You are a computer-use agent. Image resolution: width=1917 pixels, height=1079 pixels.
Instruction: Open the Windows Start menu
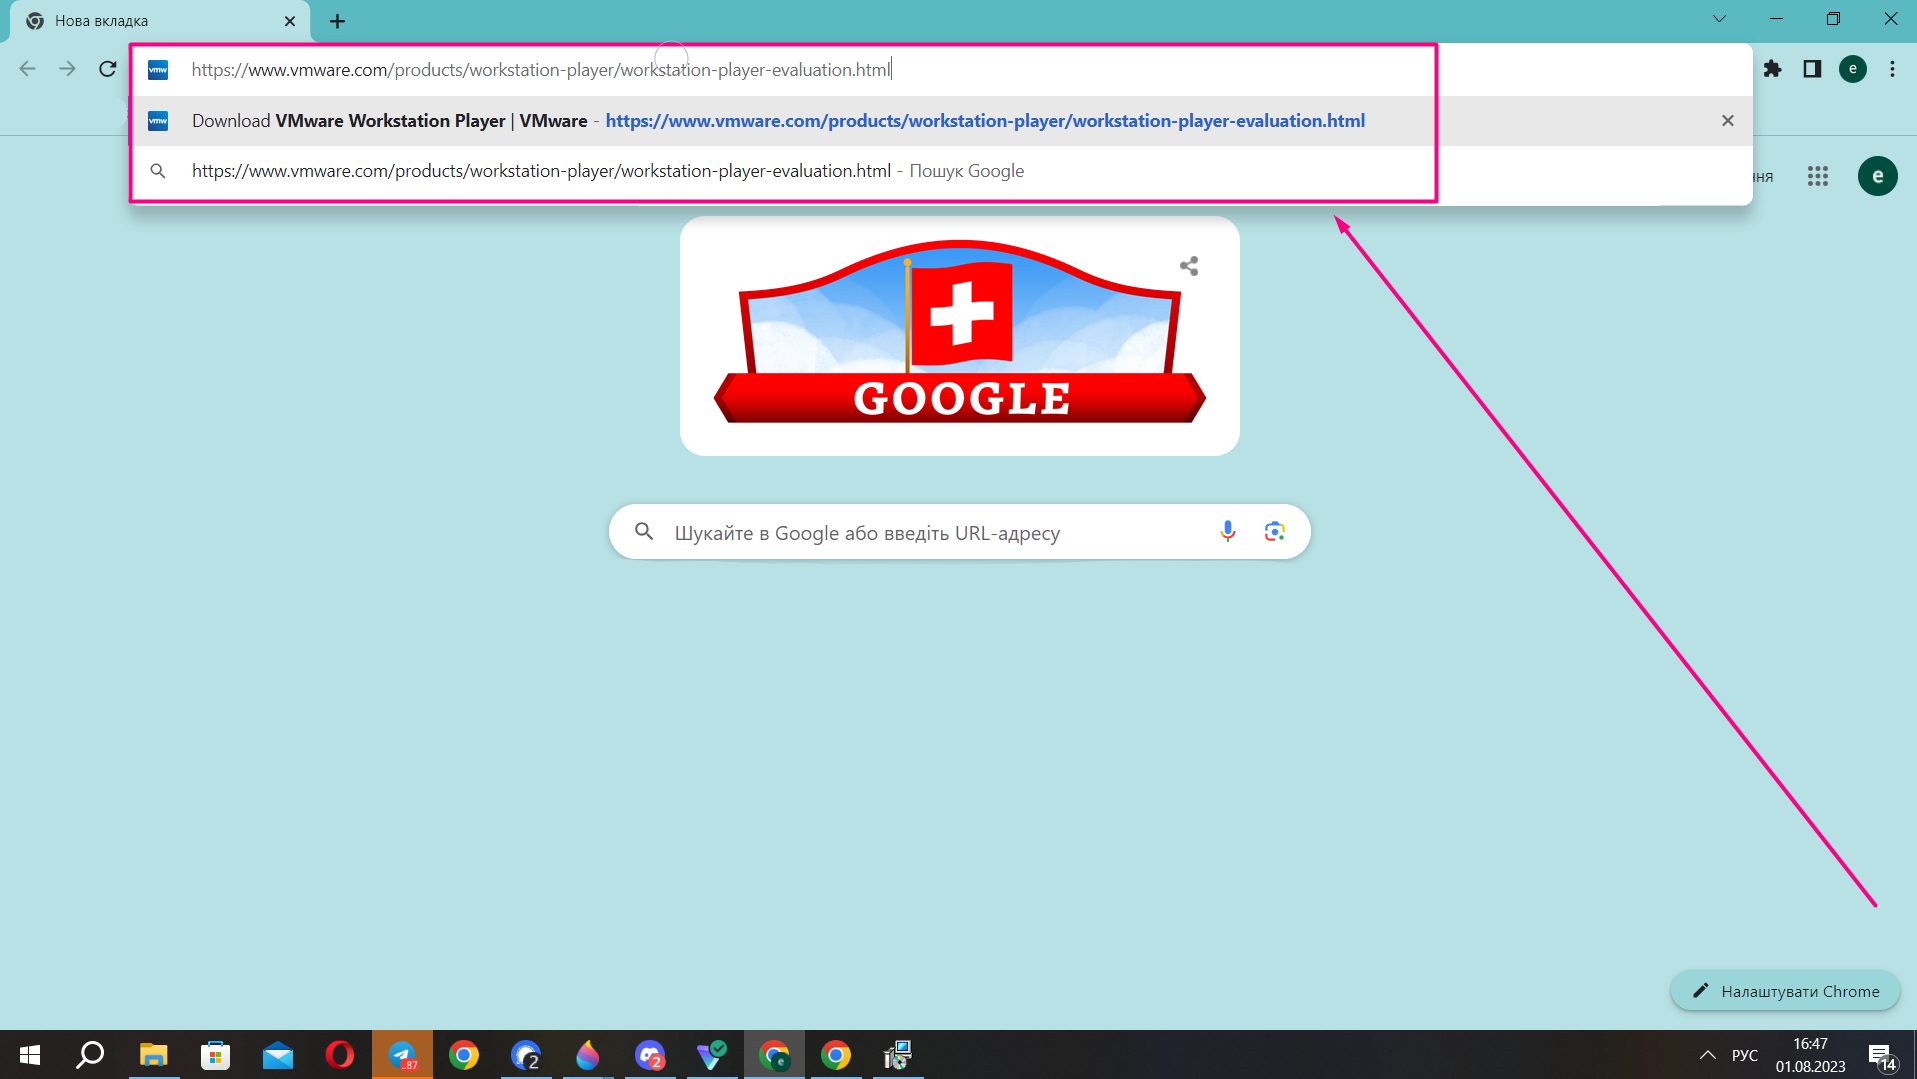pos(30,1055)
